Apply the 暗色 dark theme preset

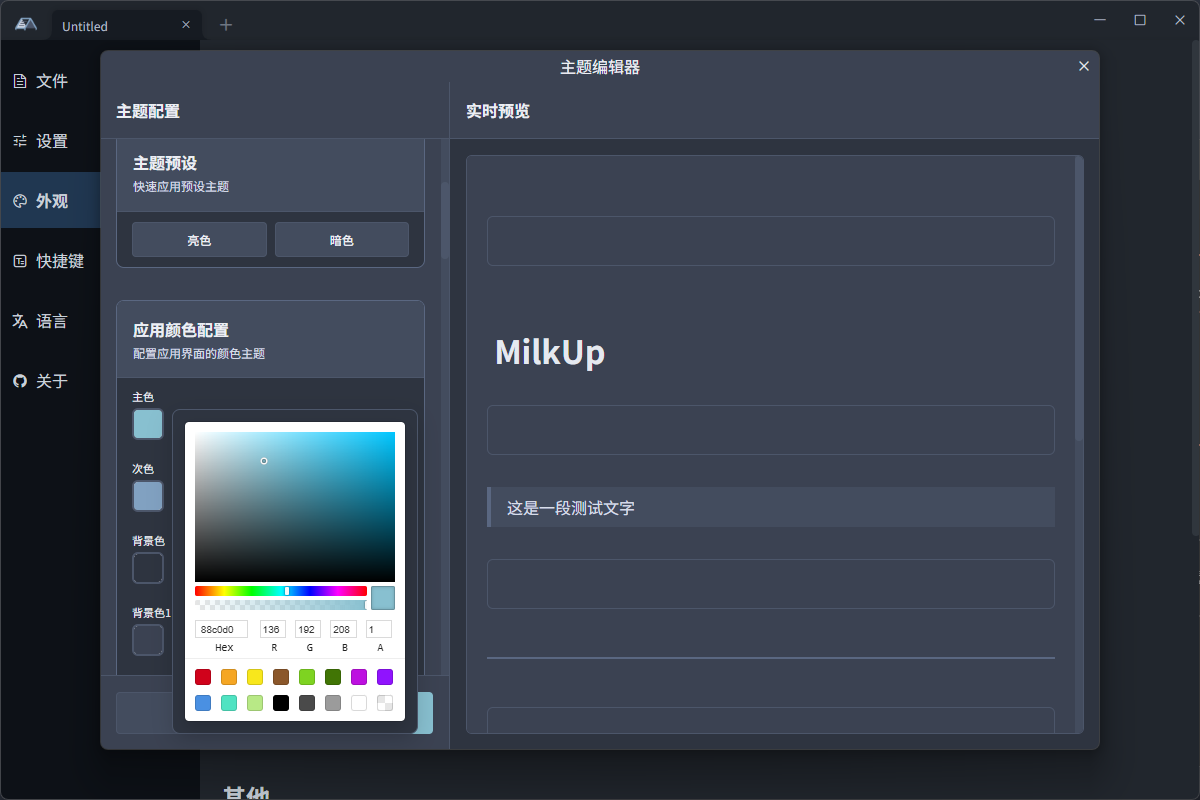pos(341,239)
